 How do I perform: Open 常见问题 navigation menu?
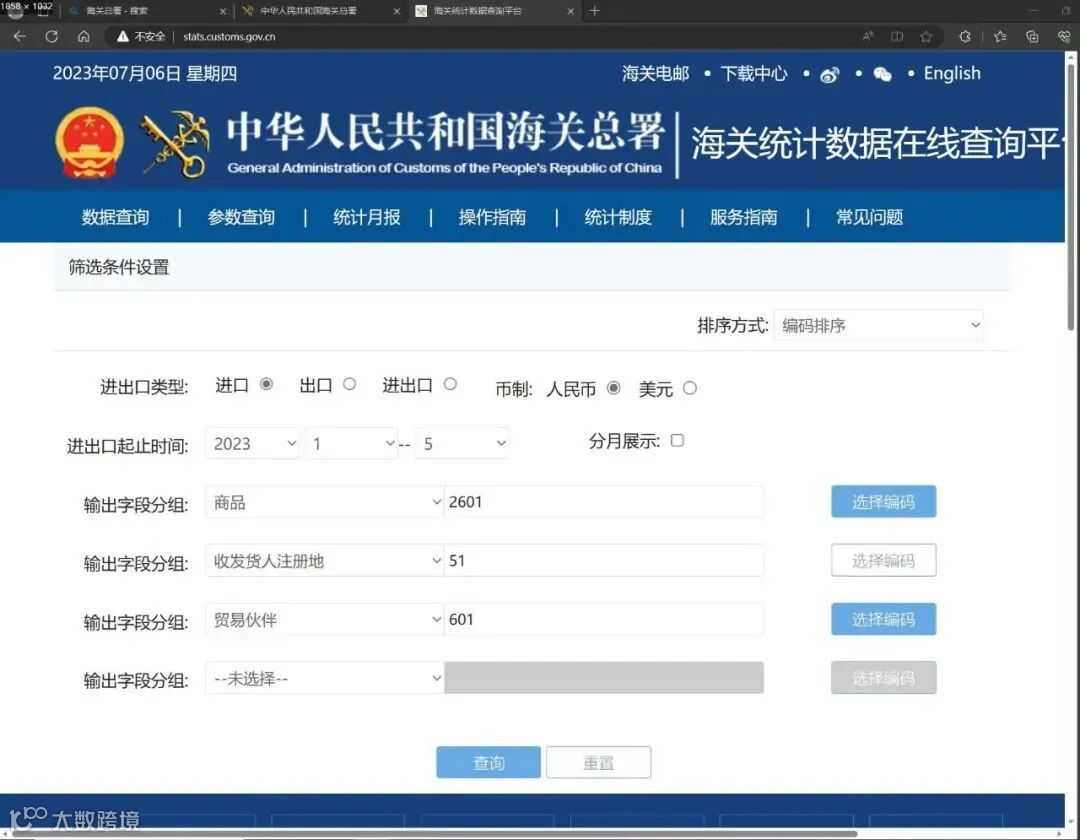pos(869,218)
